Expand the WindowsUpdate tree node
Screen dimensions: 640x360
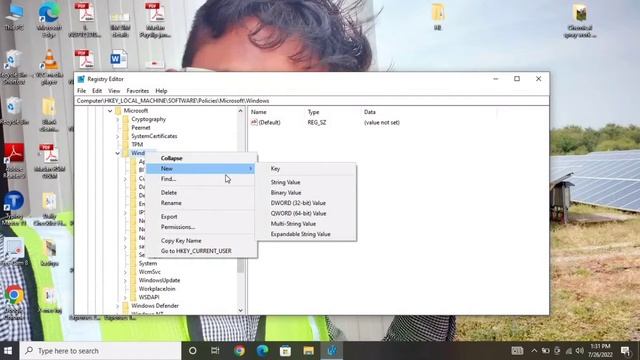tap(125, 280)
